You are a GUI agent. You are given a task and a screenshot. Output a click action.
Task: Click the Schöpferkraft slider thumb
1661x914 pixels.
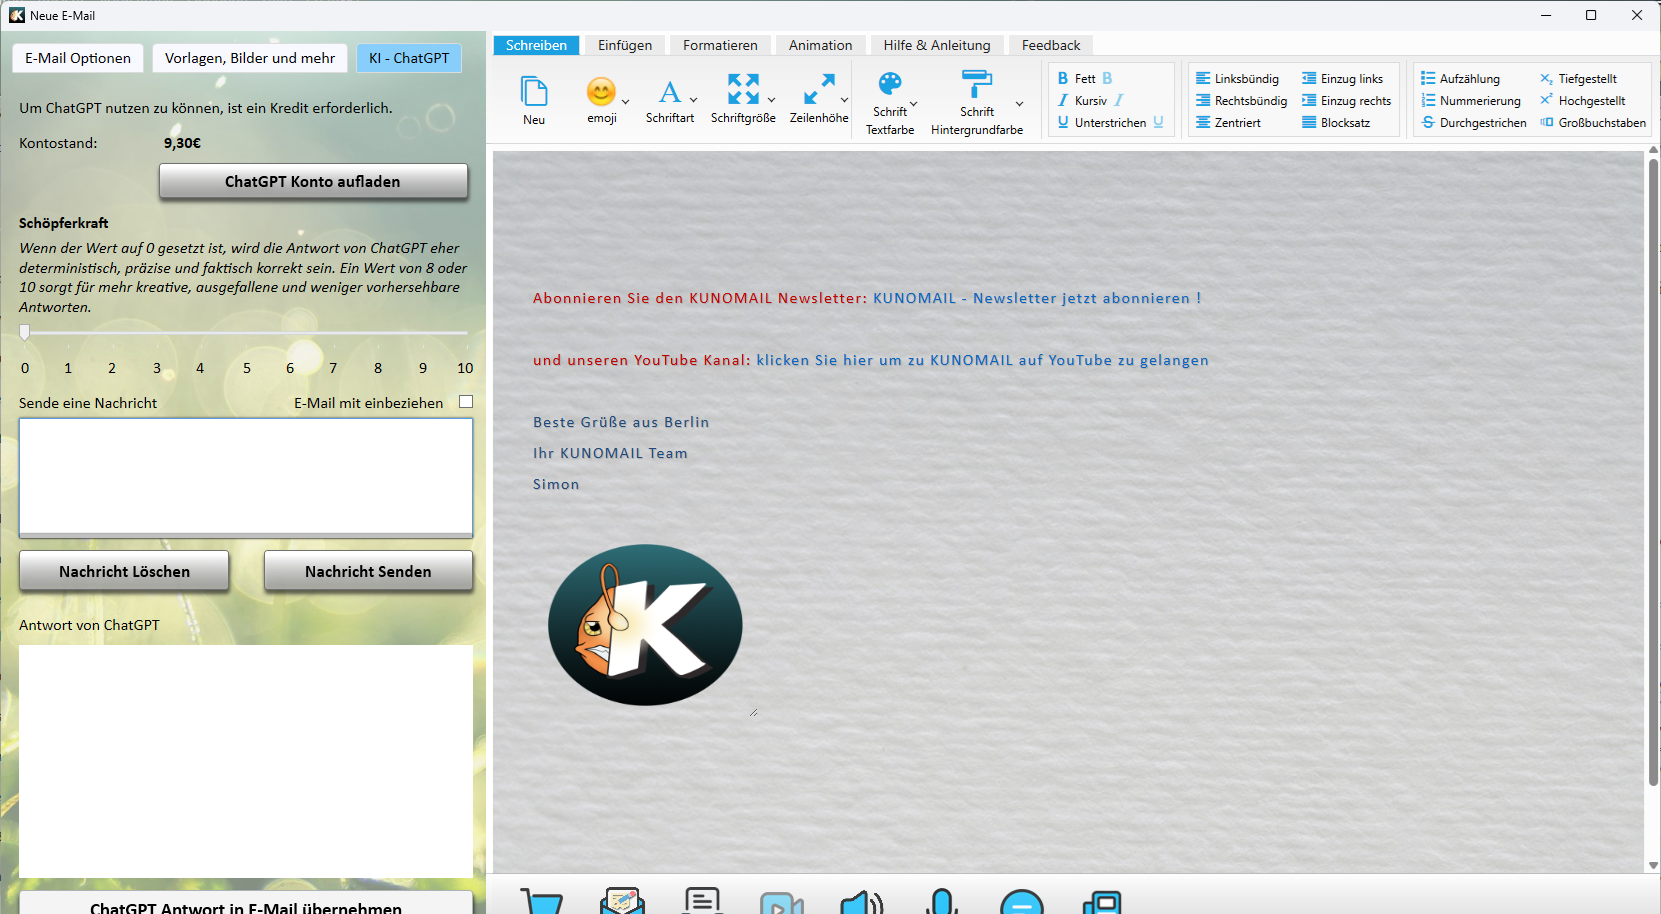click(25, 332)
